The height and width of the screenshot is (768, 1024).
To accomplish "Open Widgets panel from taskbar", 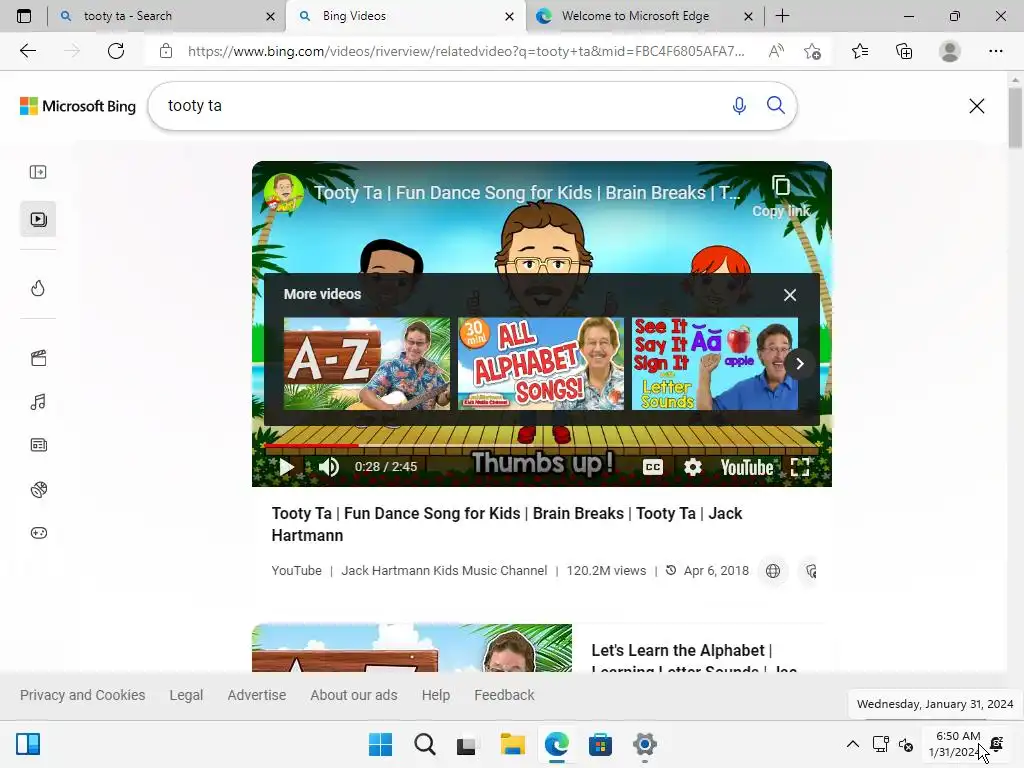I will click(28, 744).
